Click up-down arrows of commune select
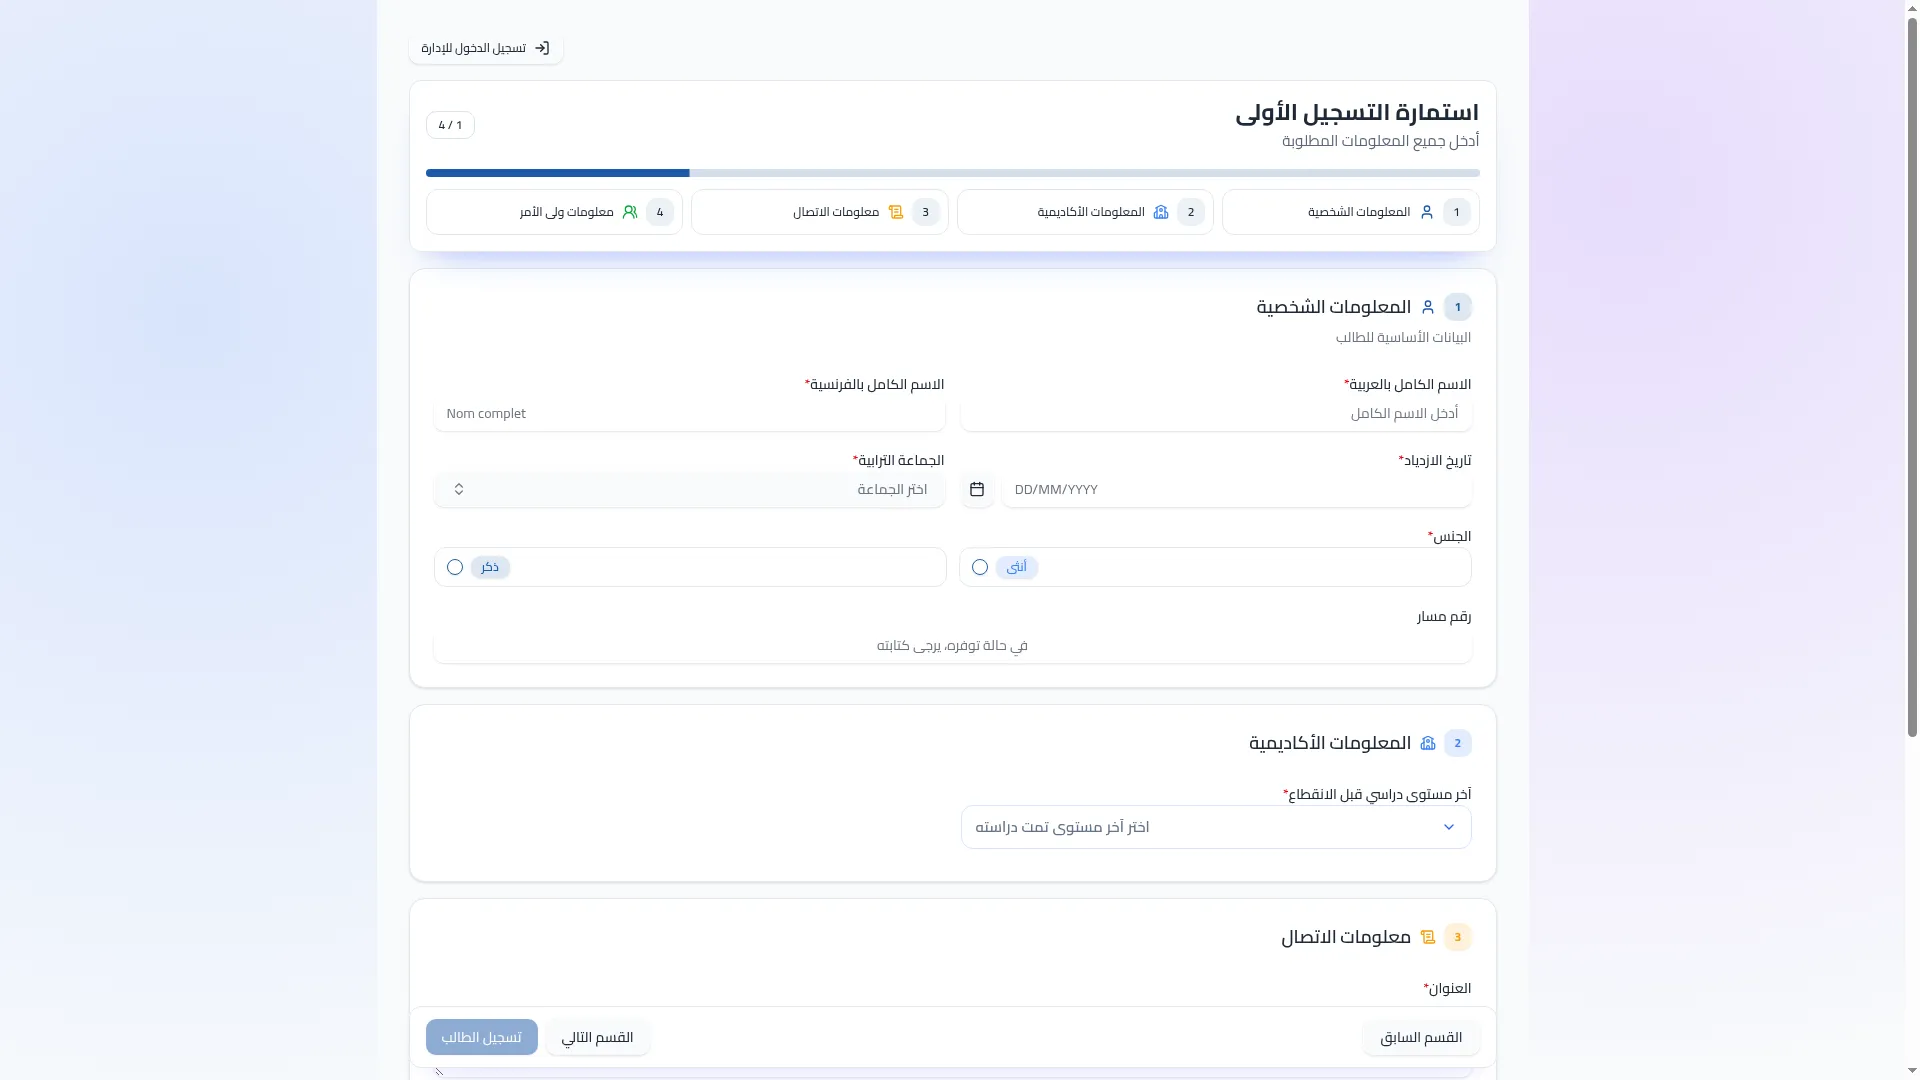The height and width of the screenshot is (1080, 1920). pyautogui.click(x=459, y=489)
